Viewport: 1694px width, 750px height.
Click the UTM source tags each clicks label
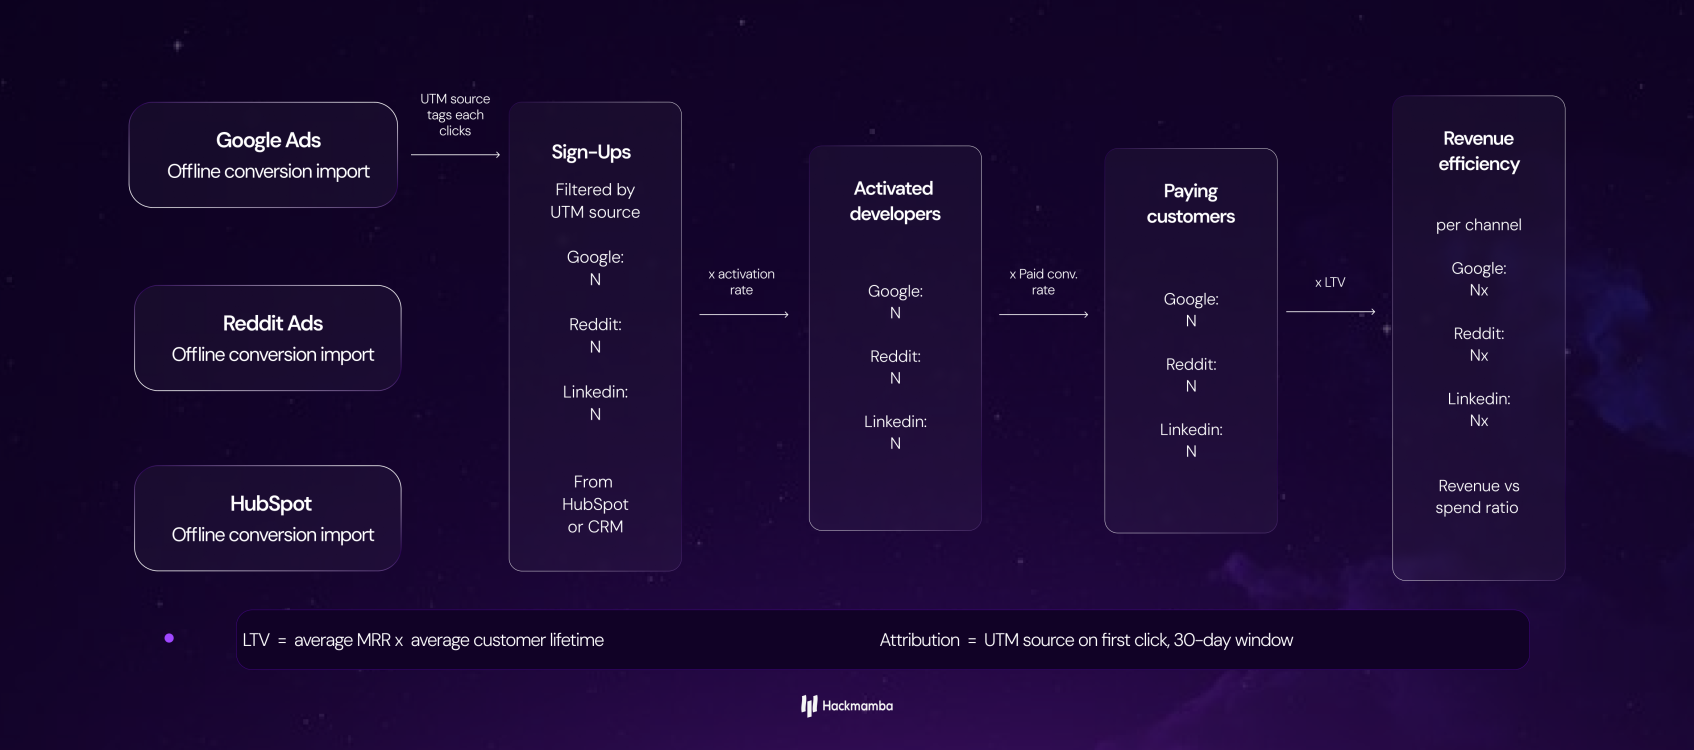455,115
